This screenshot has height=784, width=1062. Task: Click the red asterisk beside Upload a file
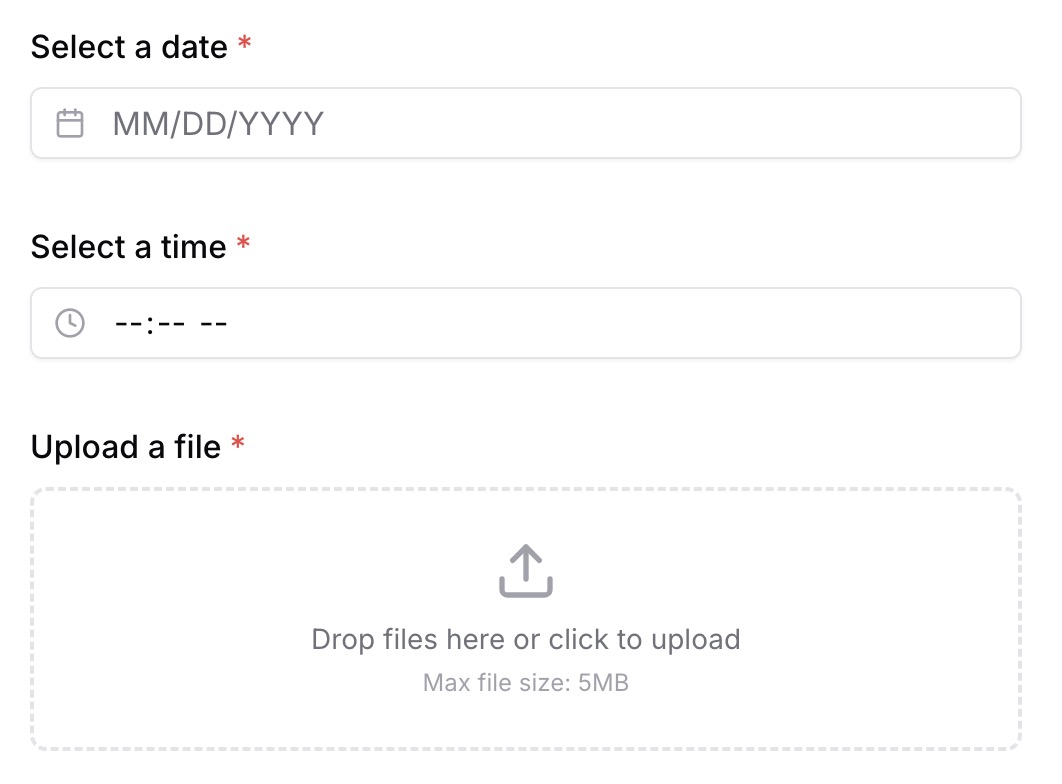pyautogui.click(x=238, y=445)
